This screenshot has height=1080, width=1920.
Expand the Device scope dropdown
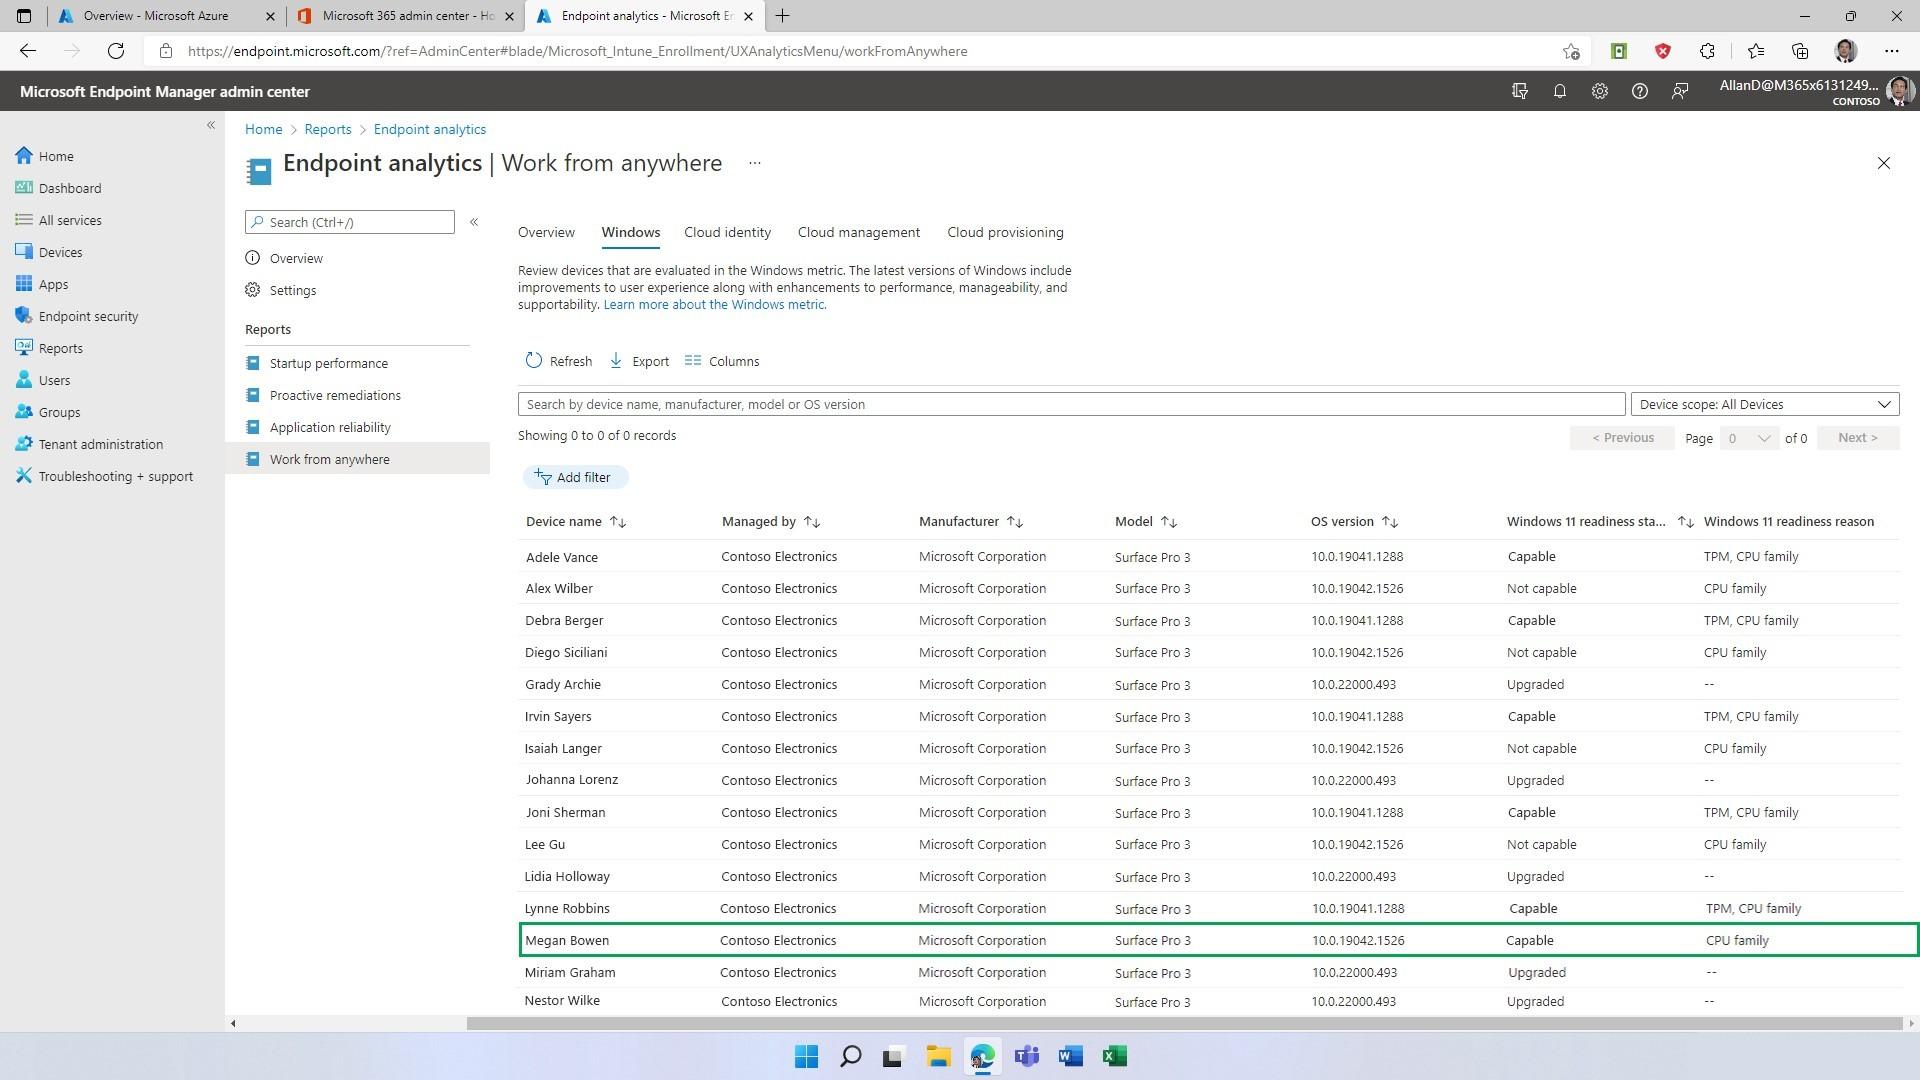tap(1764, 404)
